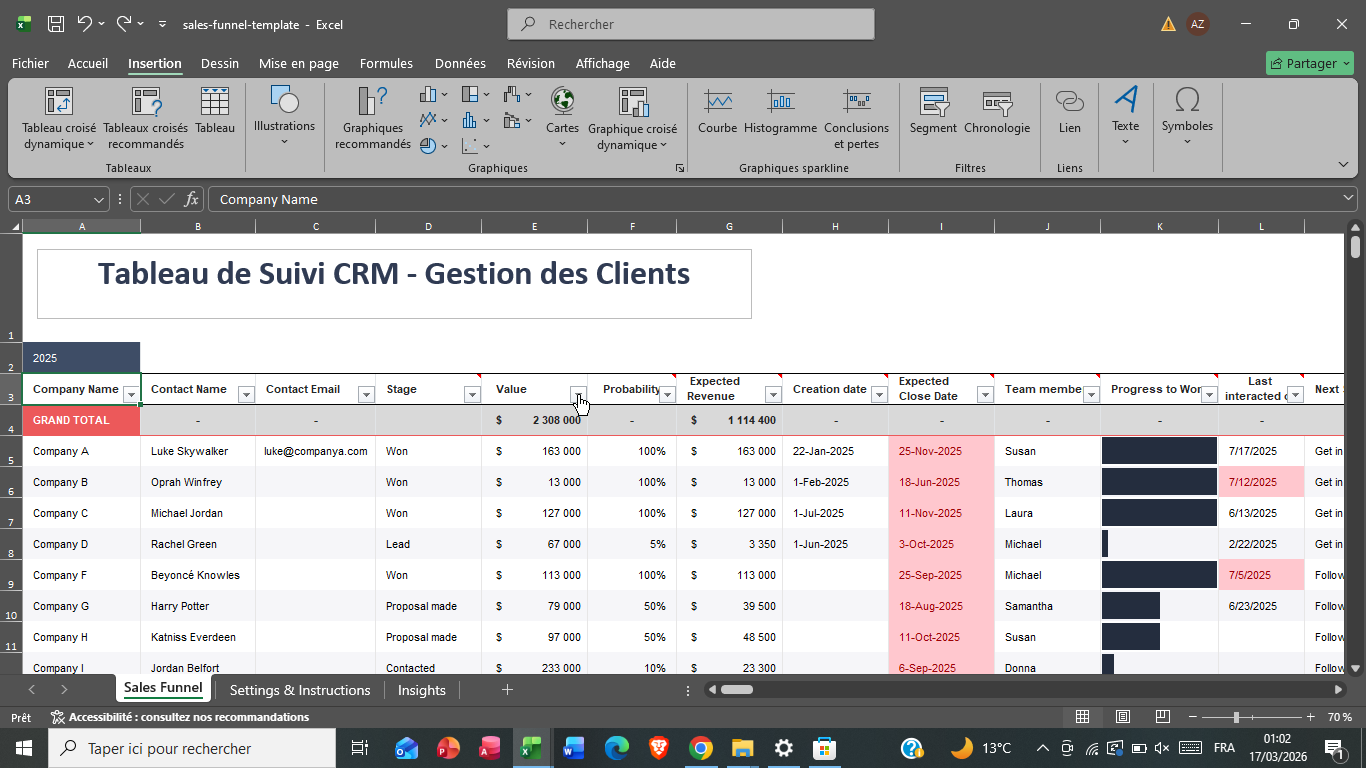Switch to the Insights sheet tab
This screenshot has width=1366, height=768.
(x=421, y=690)
